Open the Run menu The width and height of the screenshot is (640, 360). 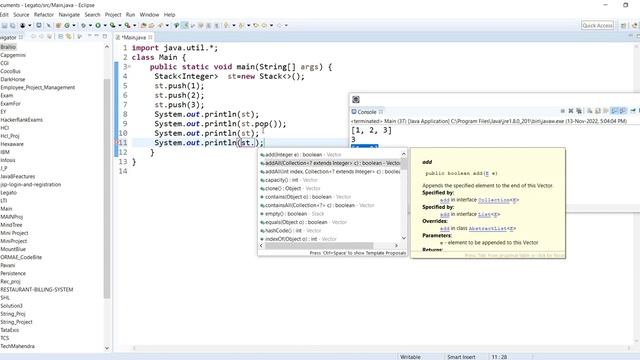130,15
